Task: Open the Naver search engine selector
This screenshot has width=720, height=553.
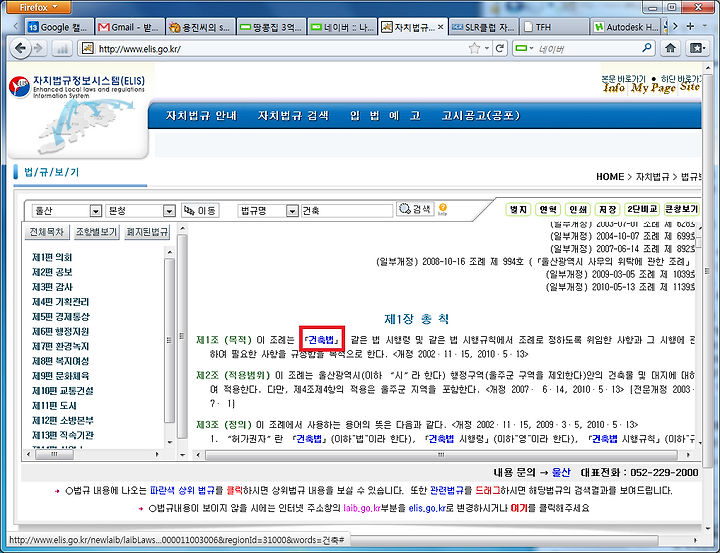Action: 524,48
